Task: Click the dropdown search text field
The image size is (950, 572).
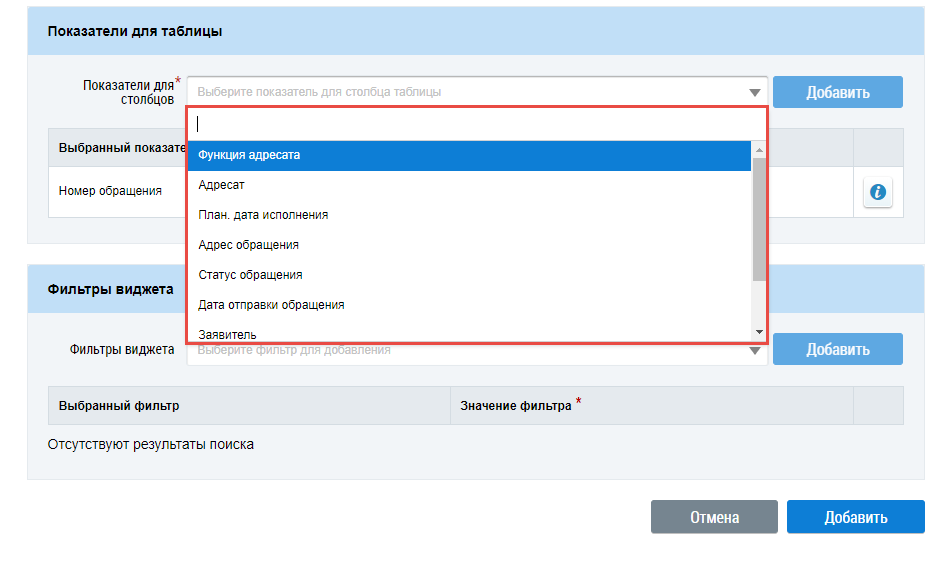Action: (x=477, y=124)
